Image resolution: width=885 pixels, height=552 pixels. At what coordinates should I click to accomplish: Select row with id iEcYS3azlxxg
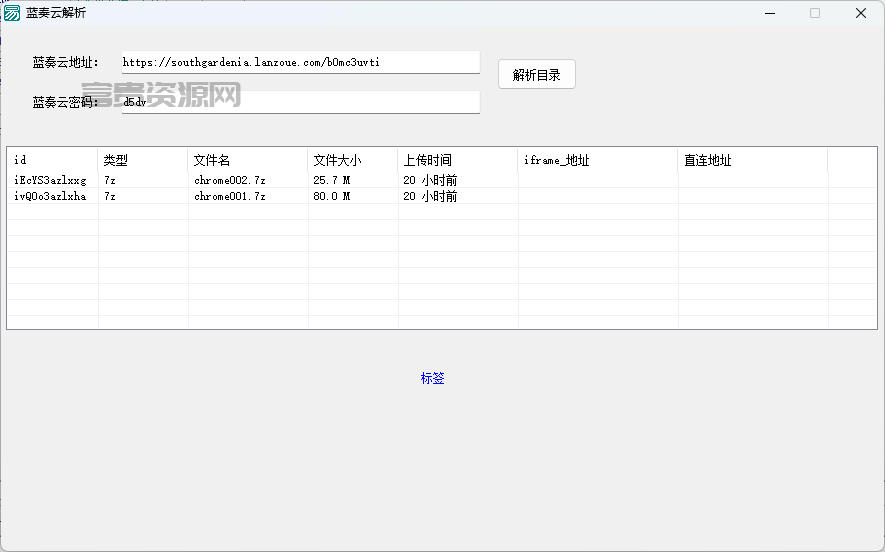click(x=442, y=180)
